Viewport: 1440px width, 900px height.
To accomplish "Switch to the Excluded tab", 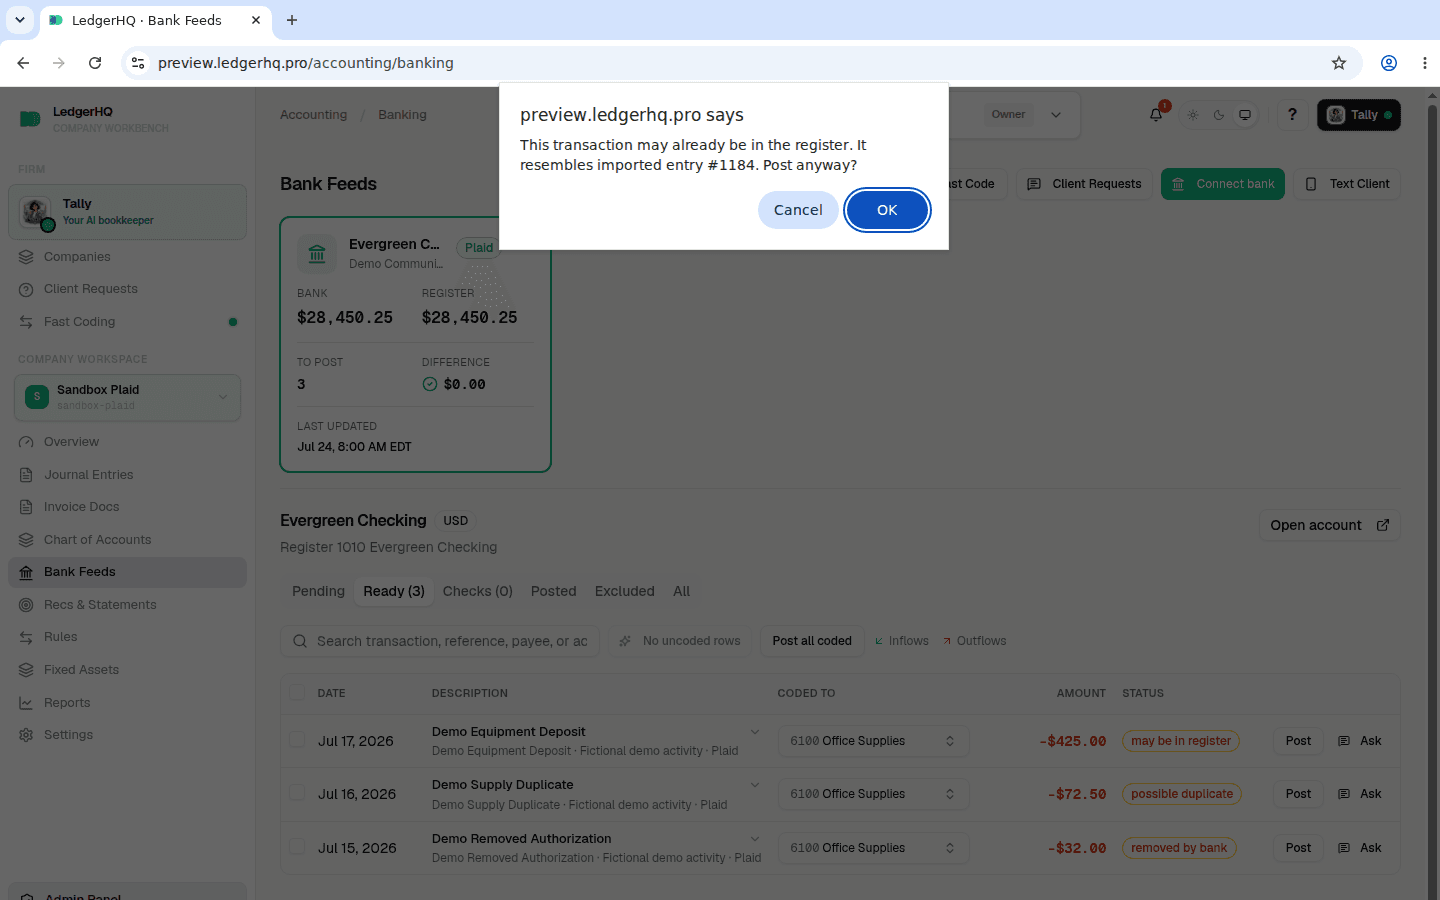I will pyautogui.click(x=624, y=591).
